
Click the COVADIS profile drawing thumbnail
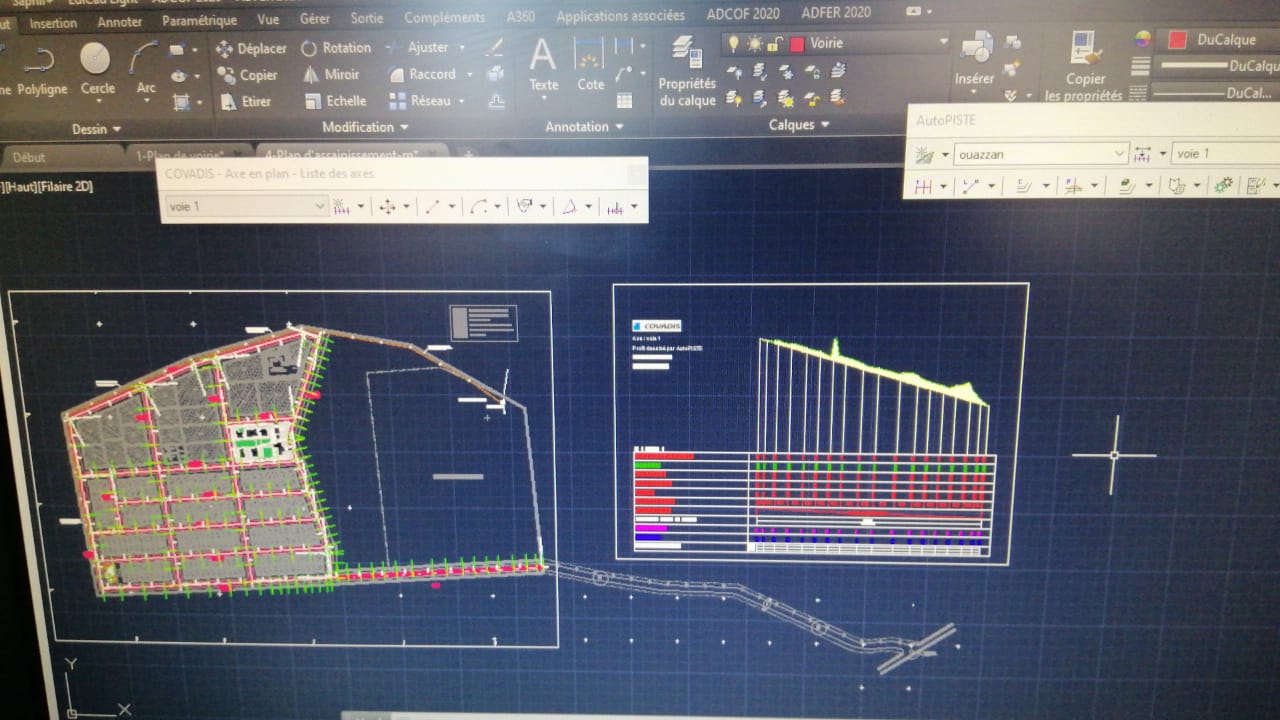[x=820, y=424]
